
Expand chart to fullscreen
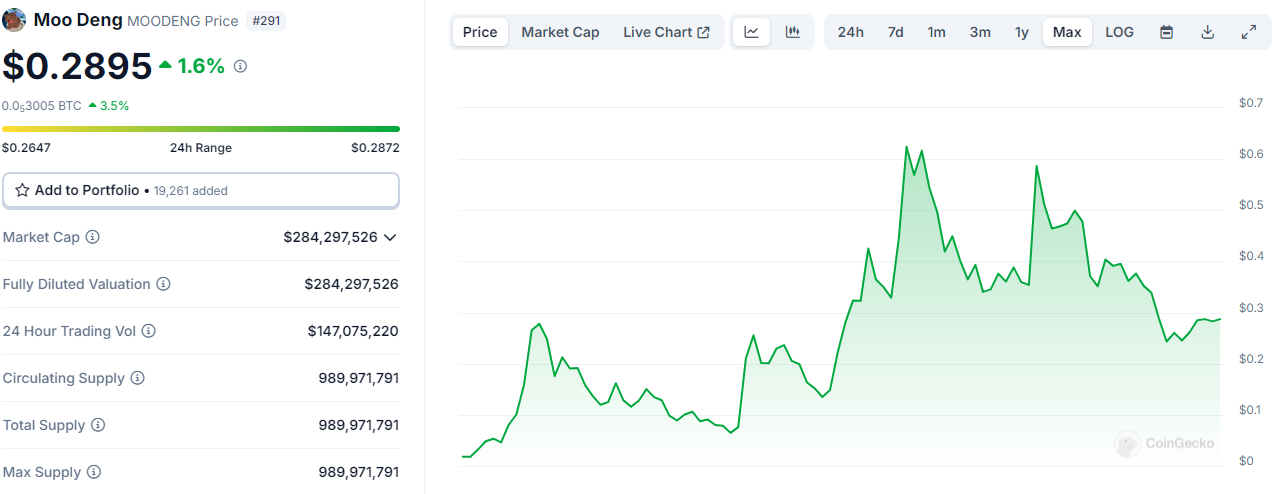point(1248,32)
